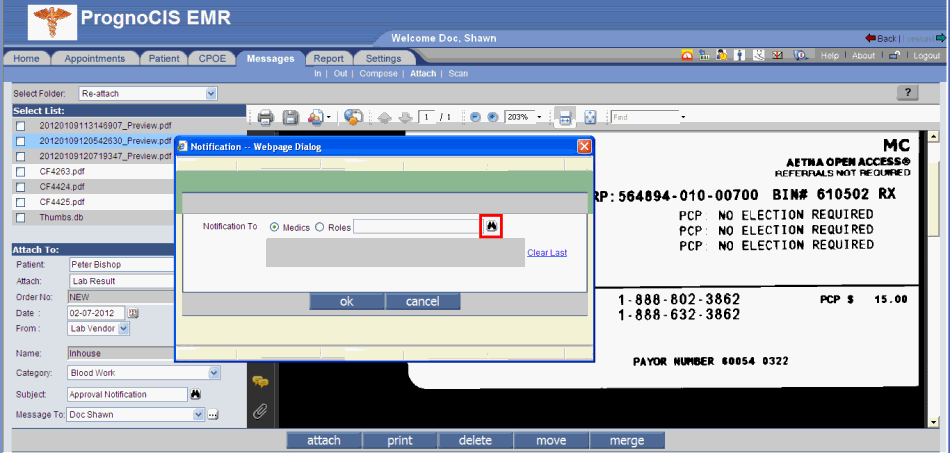The width and height of the screenshot is (950, 453).
Task: Open the Compose submenu under Messages
Action: pos(379,73)
